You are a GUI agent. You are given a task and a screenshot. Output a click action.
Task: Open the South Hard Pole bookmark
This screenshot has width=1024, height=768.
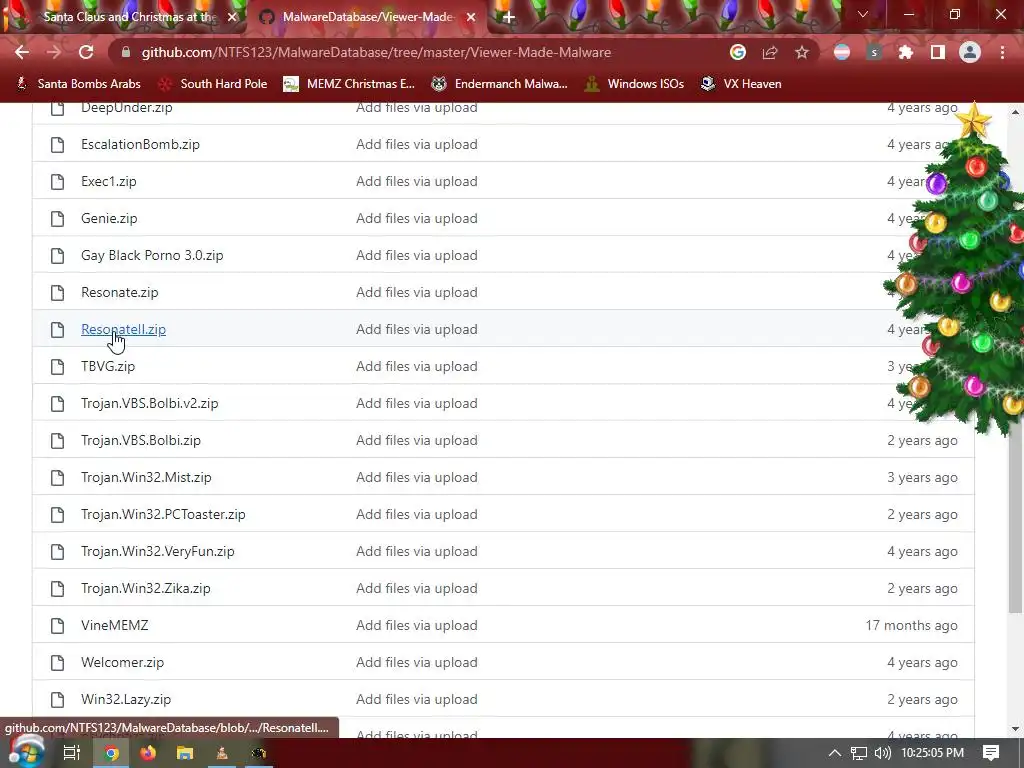(x=214, y=84)
